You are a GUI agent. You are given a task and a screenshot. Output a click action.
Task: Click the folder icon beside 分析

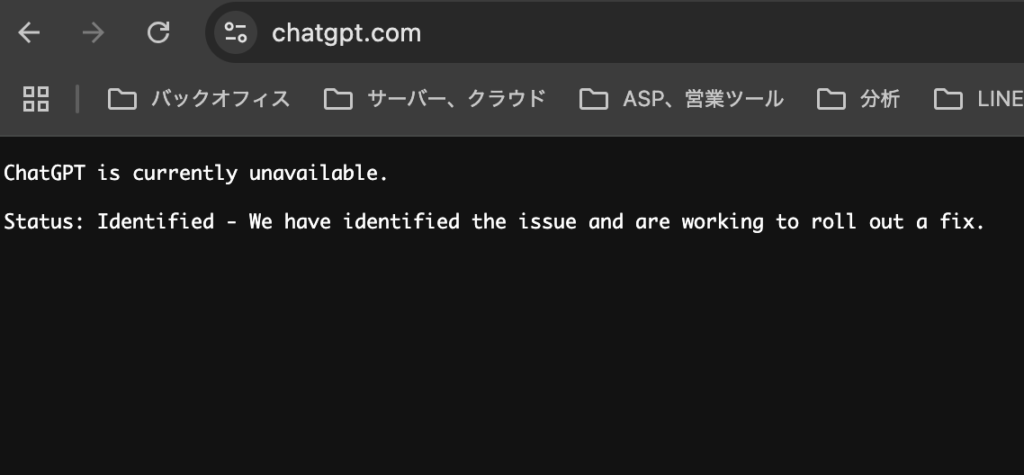click(831, 99)
